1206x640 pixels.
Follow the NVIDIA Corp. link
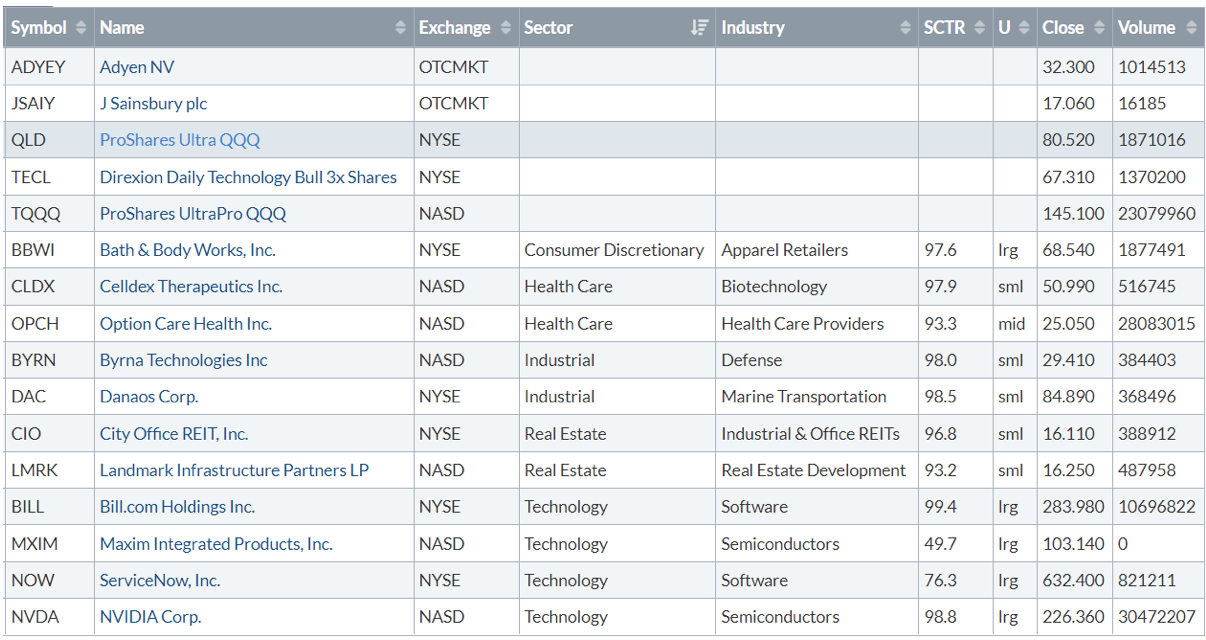[x=150, y=617]
